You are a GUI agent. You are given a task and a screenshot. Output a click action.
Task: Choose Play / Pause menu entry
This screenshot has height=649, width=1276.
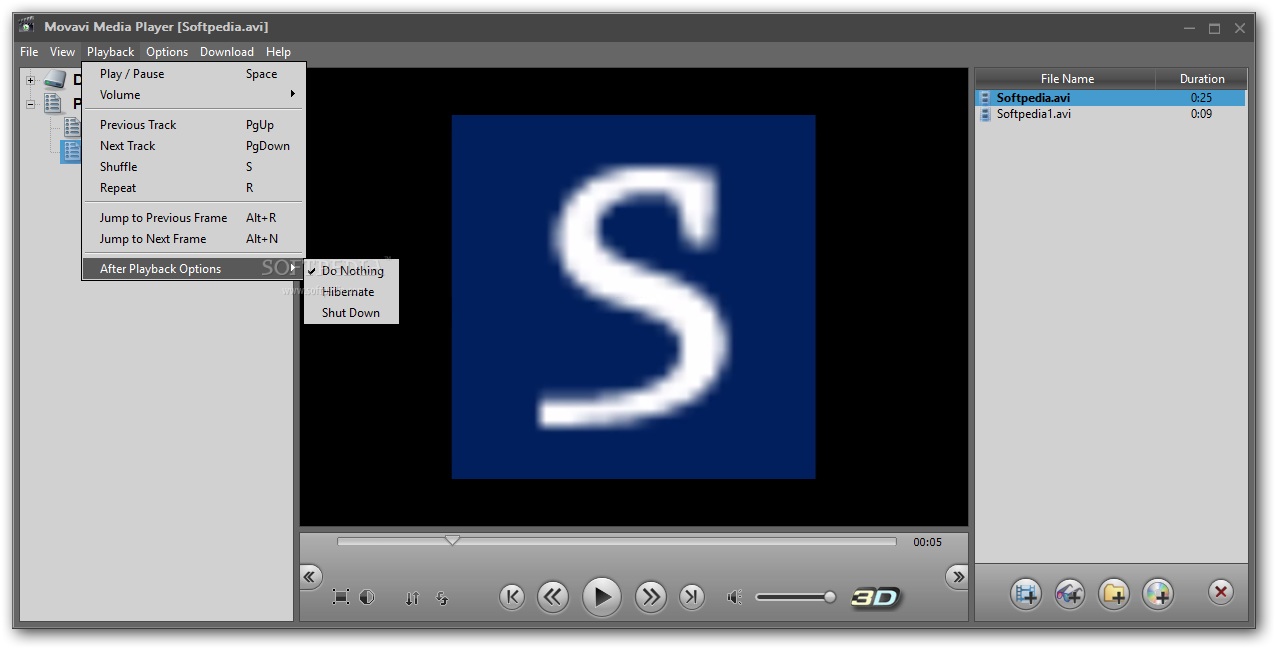pos(194,74)
